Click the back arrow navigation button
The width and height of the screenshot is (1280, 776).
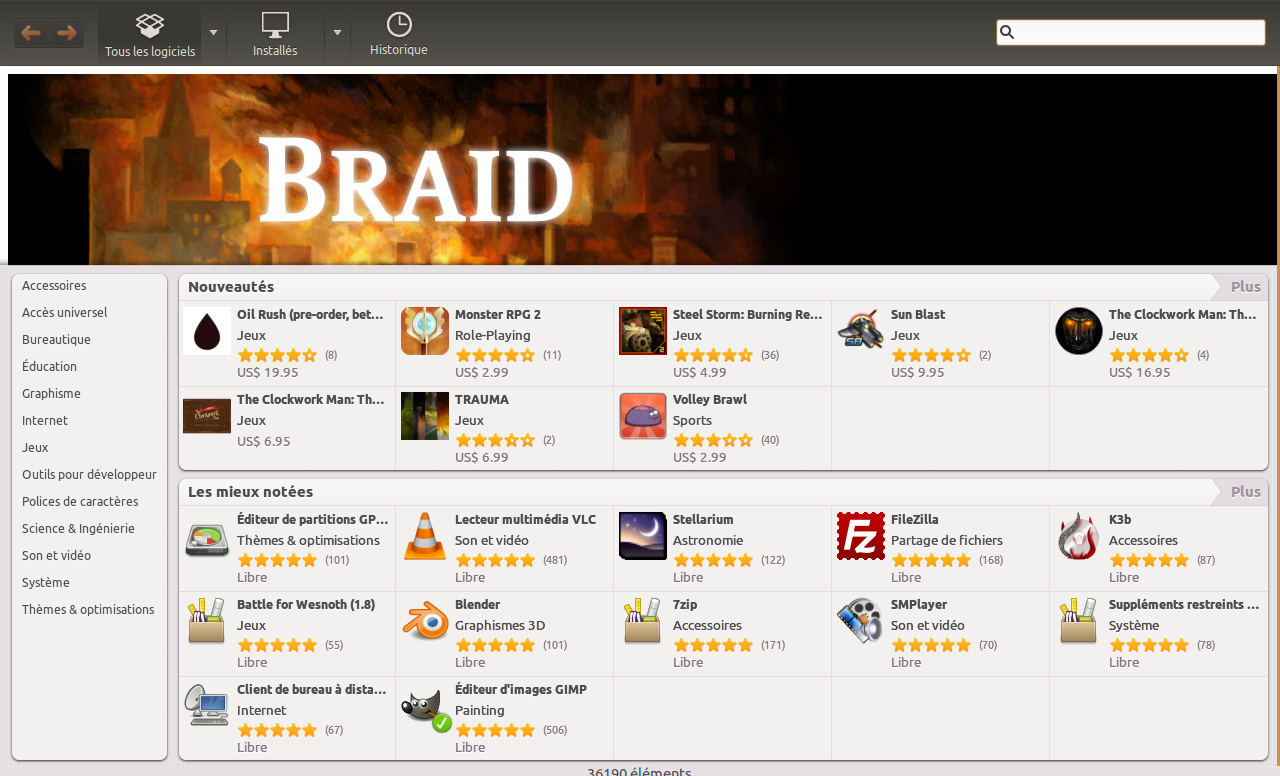coord(31,33)
